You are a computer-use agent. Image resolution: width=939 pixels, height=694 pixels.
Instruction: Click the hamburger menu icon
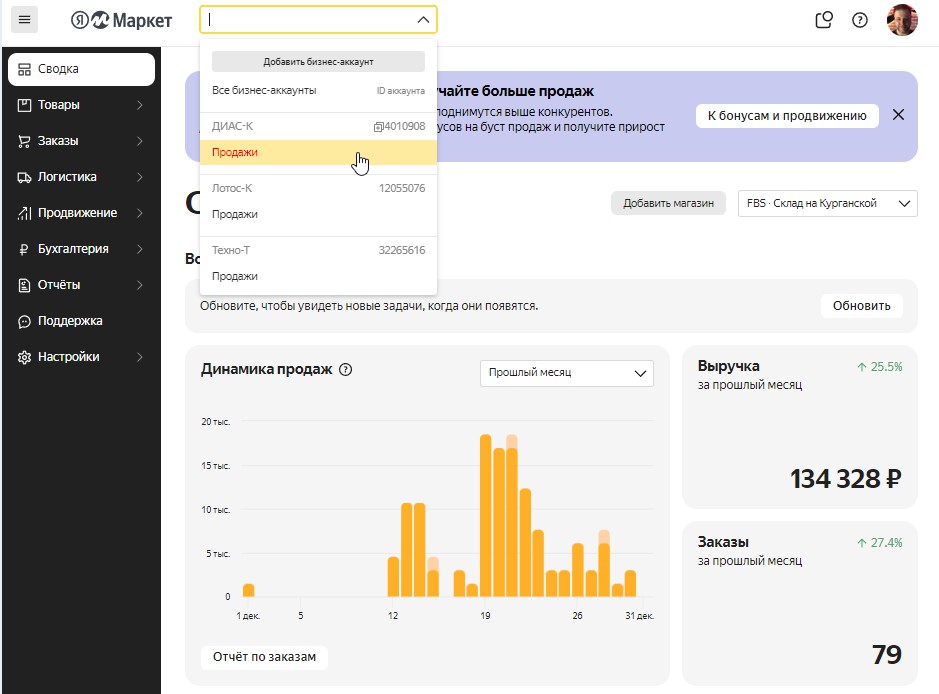coord(25,20)
